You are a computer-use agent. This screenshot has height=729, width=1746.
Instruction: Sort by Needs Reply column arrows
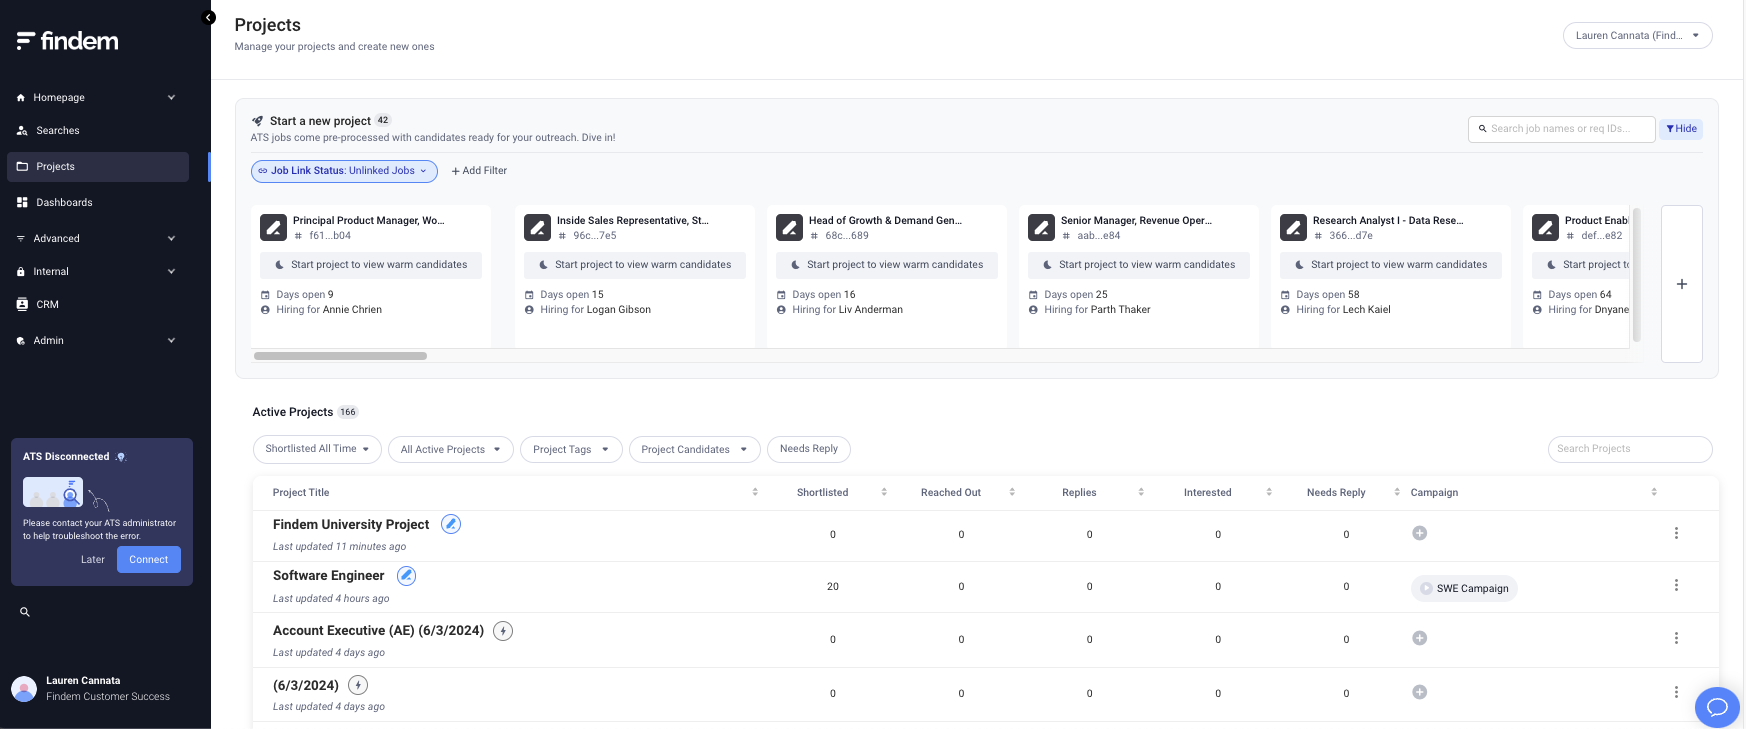tap(1397, 492)
